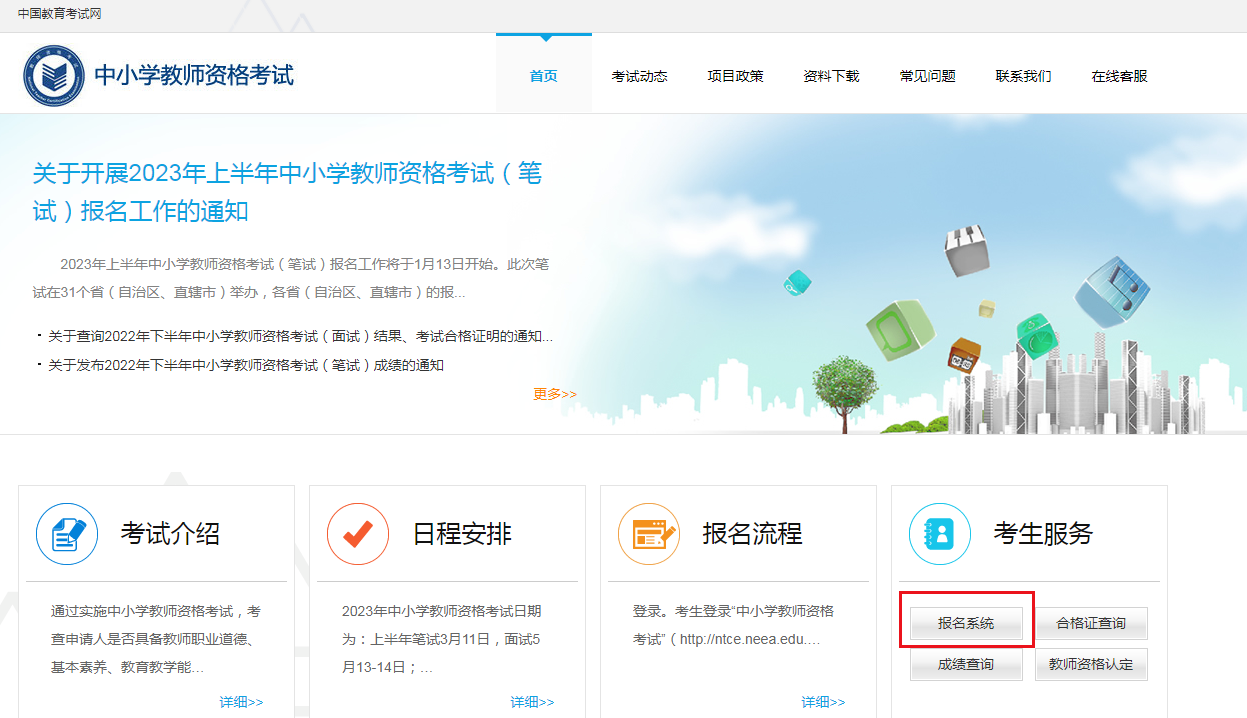This screenshot has width=1247, height=718.
Task: Click the 考试介绍 document pencil icon
Action: click(x=67, y=534)
